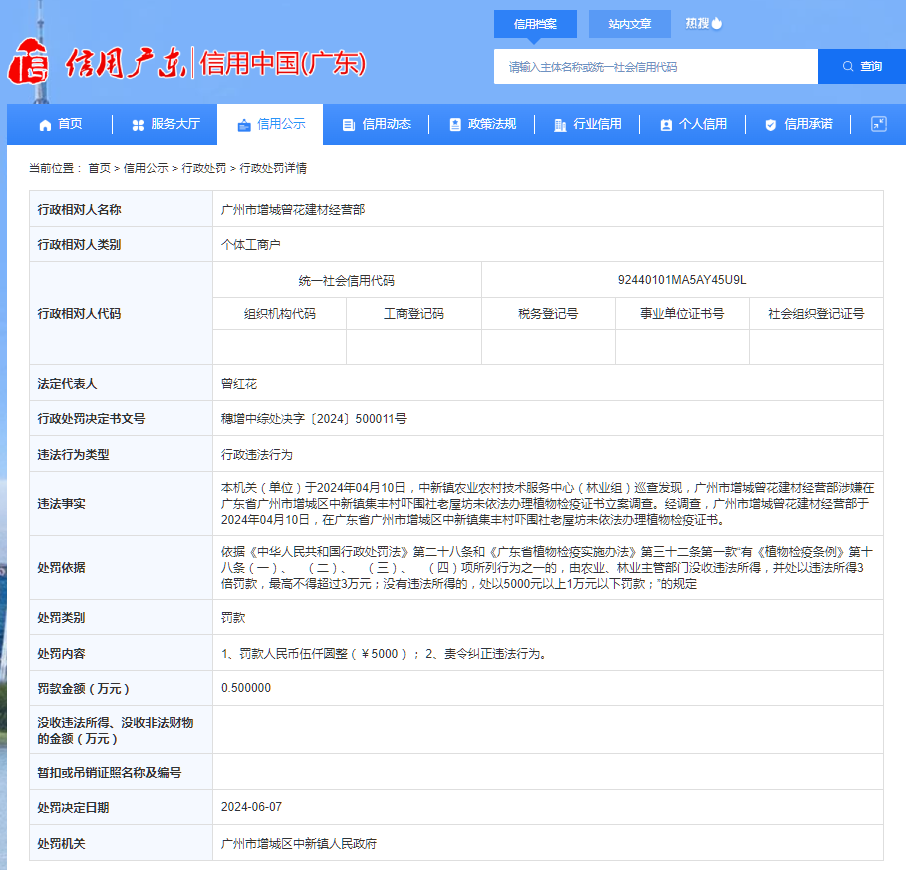Click the flame icon next to 热搜
This screenshot has height=870, width=906.
(x=716, y=22)
